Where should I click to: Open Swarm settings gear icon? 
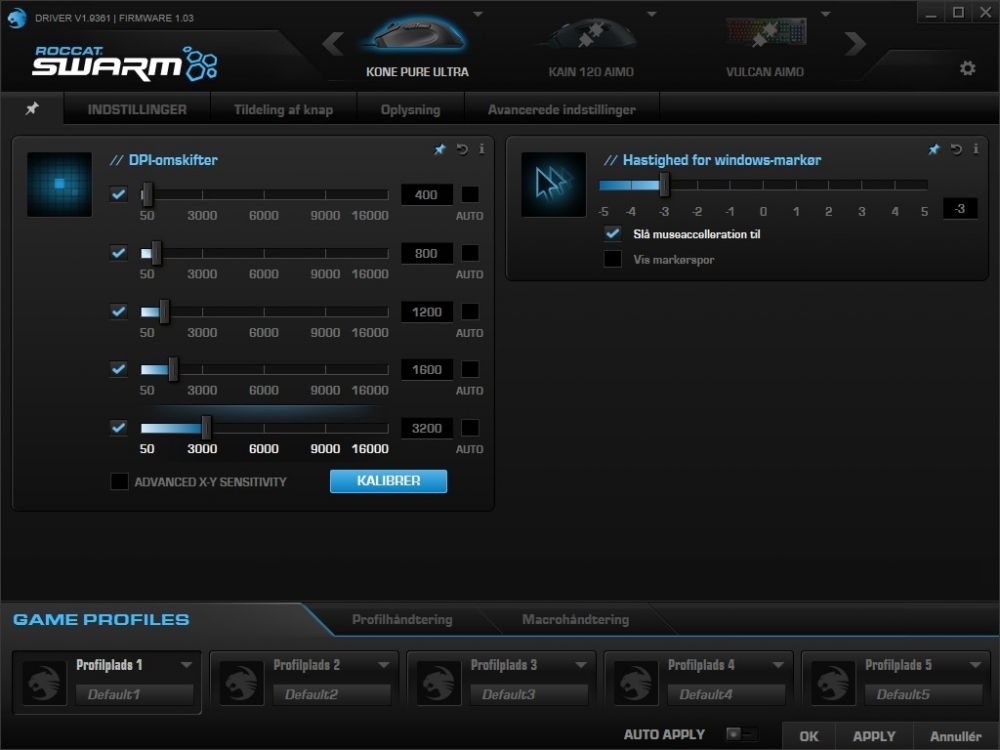[x=967, y=68]
